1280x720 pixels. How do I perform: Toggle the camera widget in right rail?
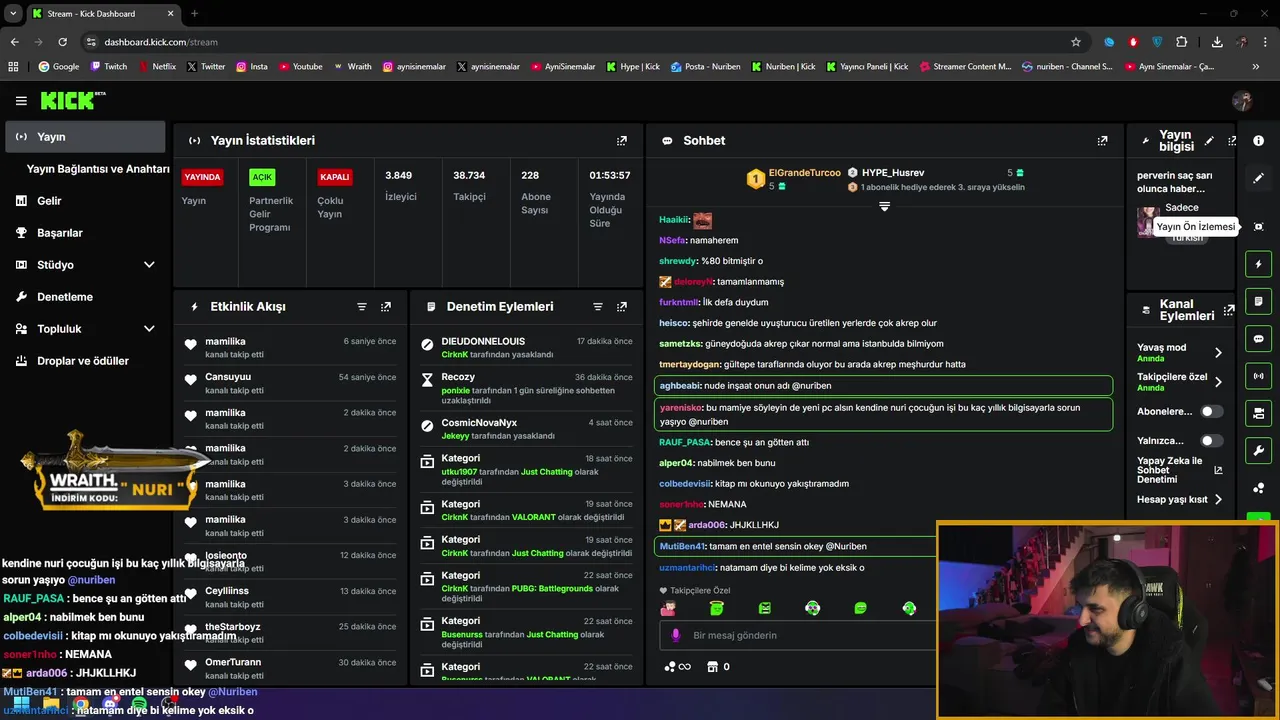click(x=1259, y=413)
